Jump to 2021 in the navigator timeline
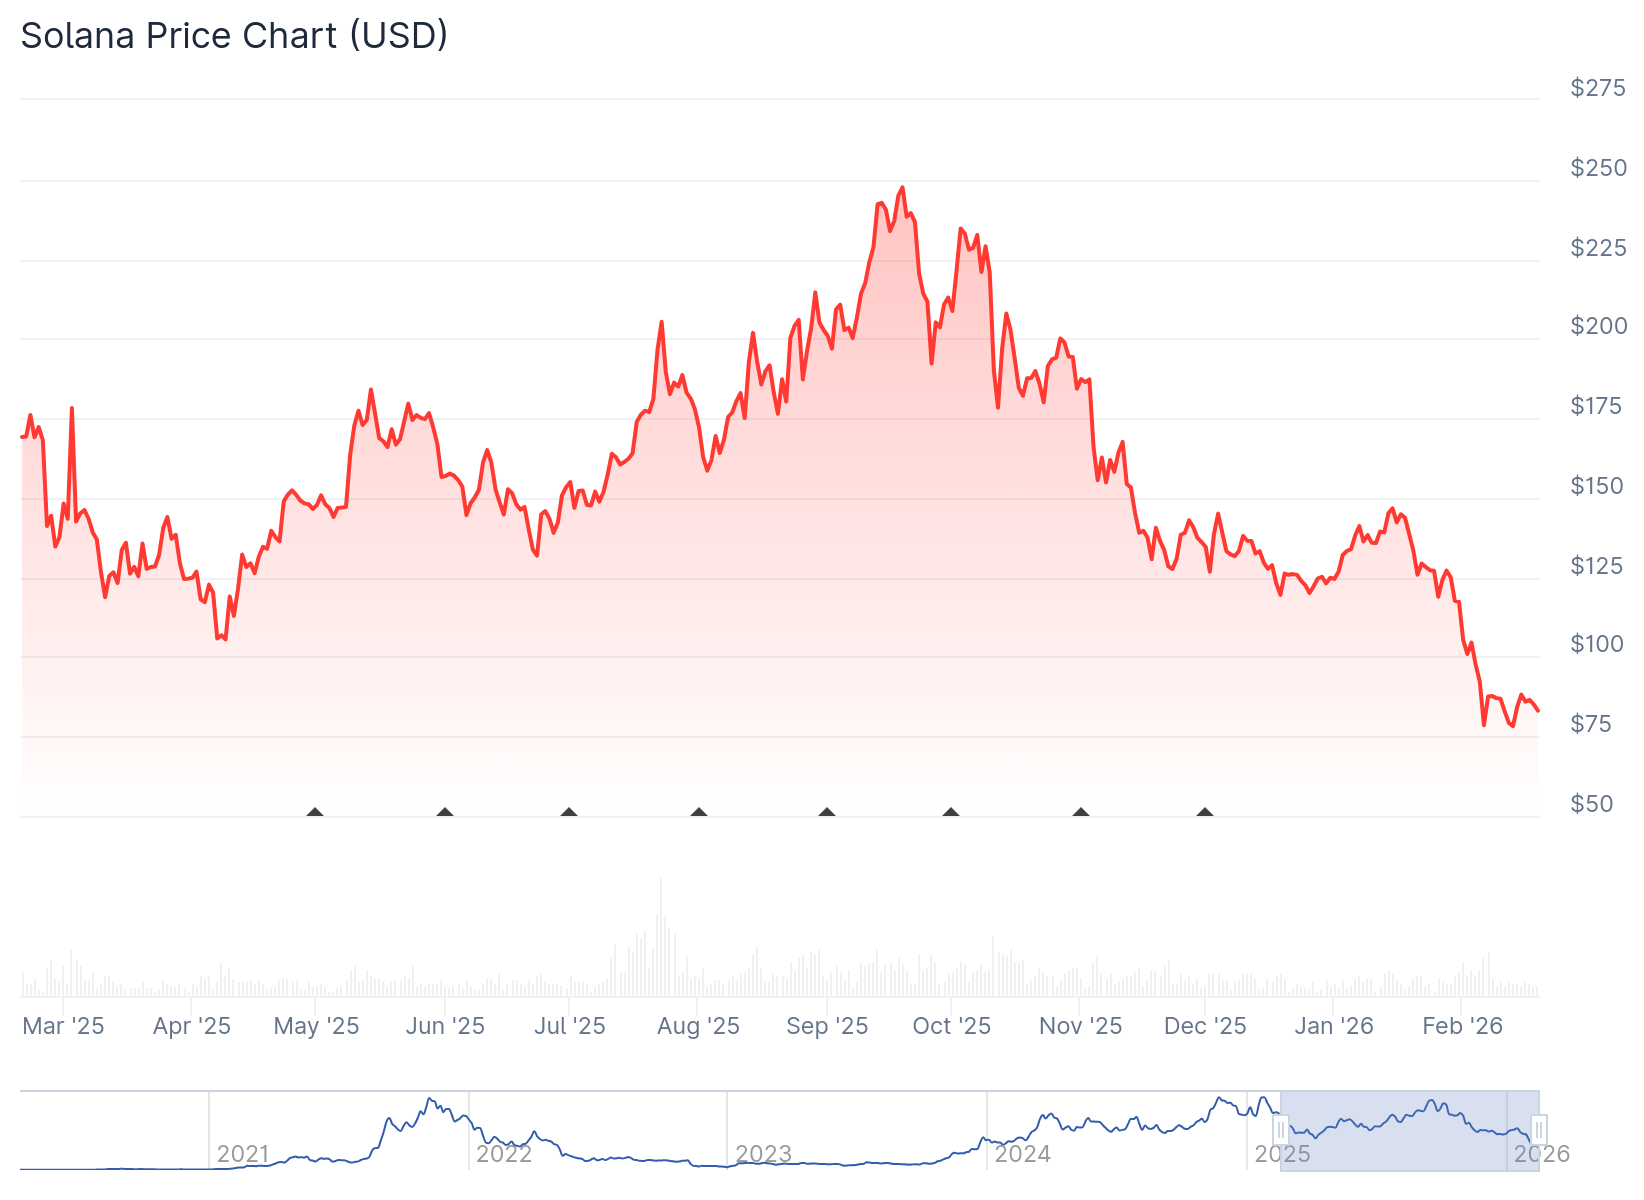Image resolution: width=1644 pixels, height=1200 pixels. pos(243,1154)
